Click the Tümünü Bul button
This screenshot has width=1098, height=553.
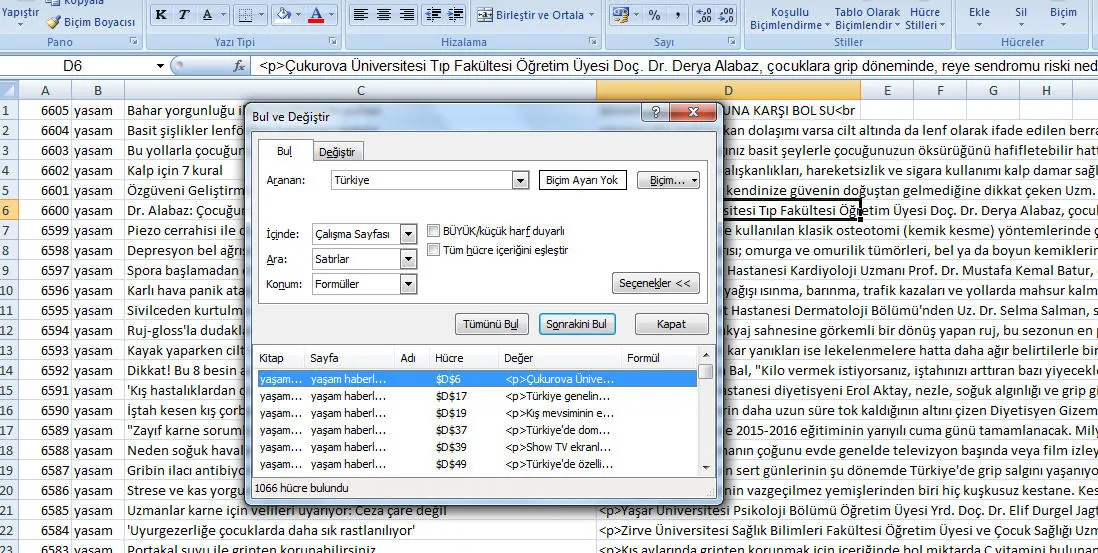(491, 325)
